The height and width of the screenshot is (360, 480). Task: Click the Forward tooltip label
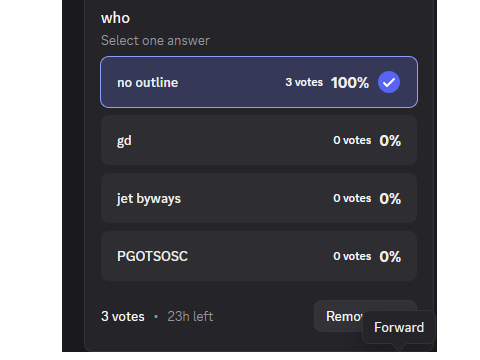pyautogui.click(x=399, y=327)
